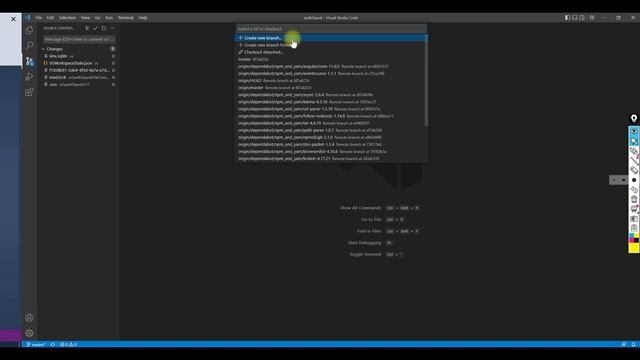Image resolution: width=640 pixels, height=360 pixels.
Task: Click the notifications bell in status bar
Action: (633, 344)
